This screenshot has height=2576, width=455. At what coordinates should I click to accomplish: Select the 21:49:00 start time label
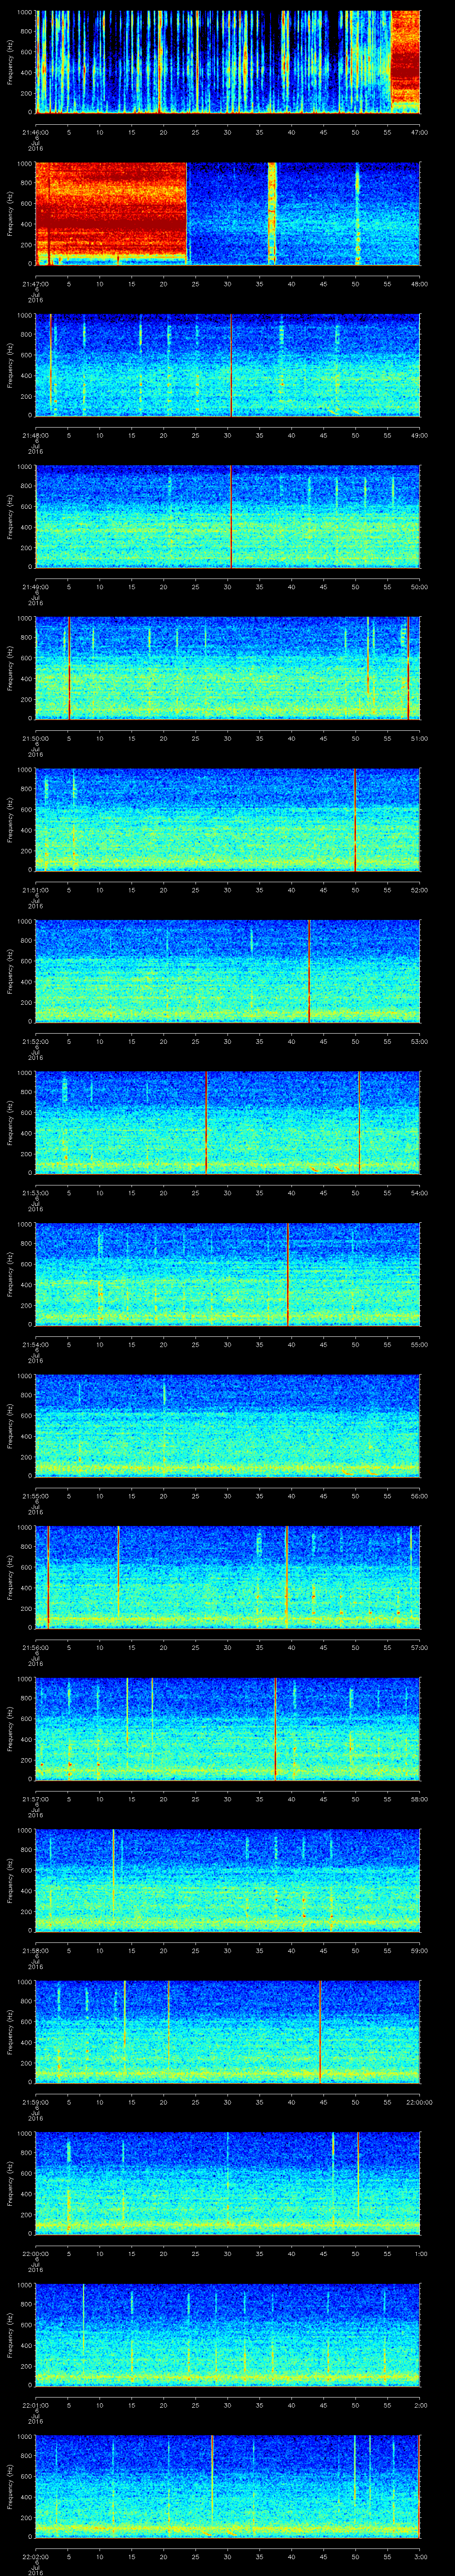click(x=35, y=587)
